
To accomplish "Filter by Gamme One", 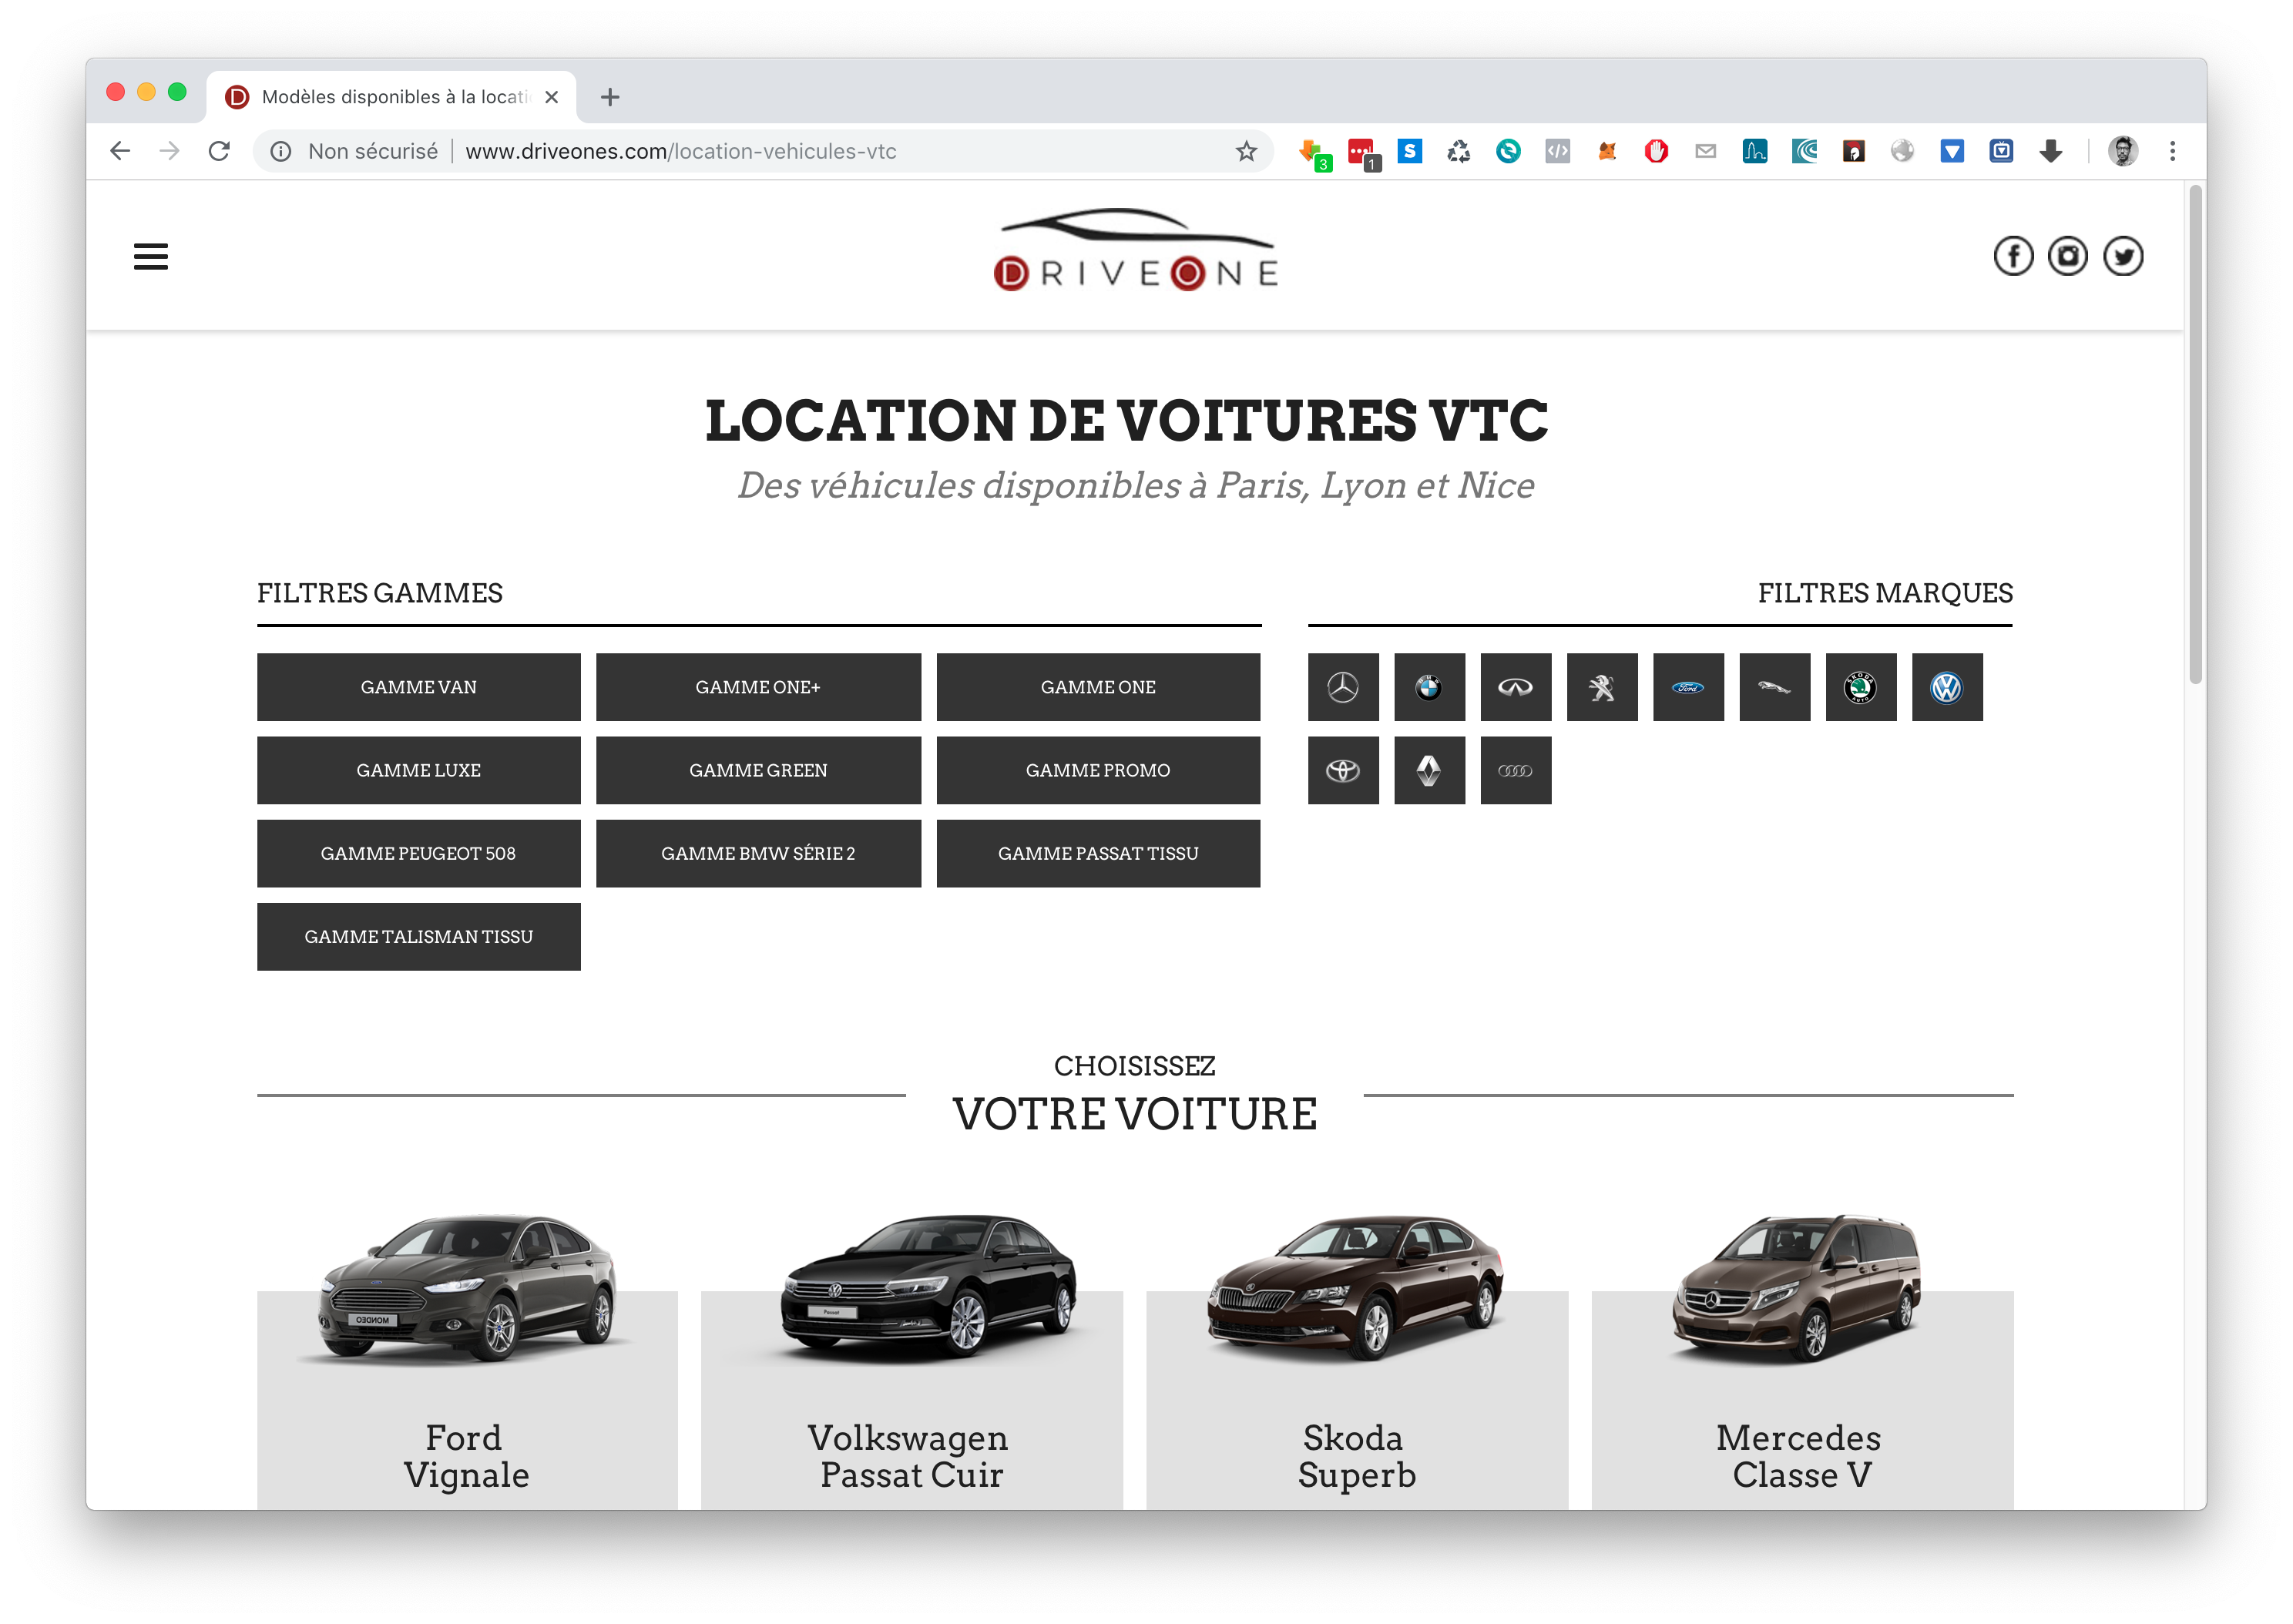I will [1098, 687].
